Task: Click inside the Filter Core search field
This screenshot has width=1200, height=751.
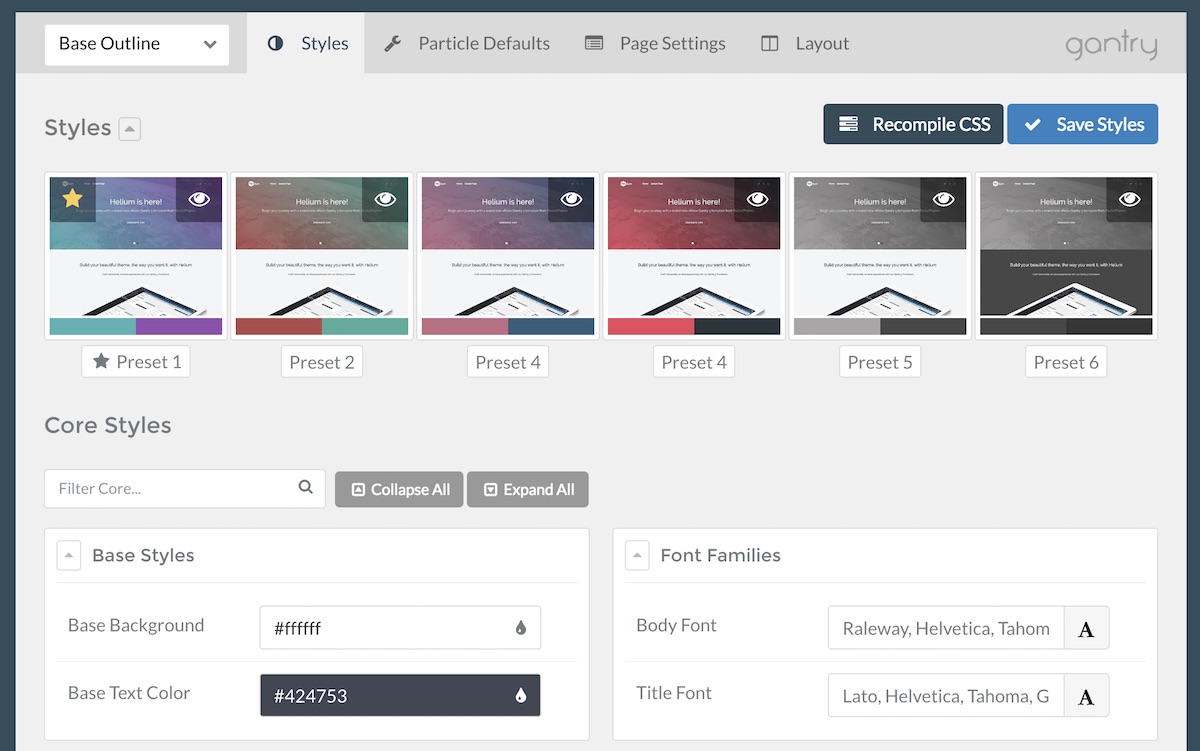Action: 160,488
